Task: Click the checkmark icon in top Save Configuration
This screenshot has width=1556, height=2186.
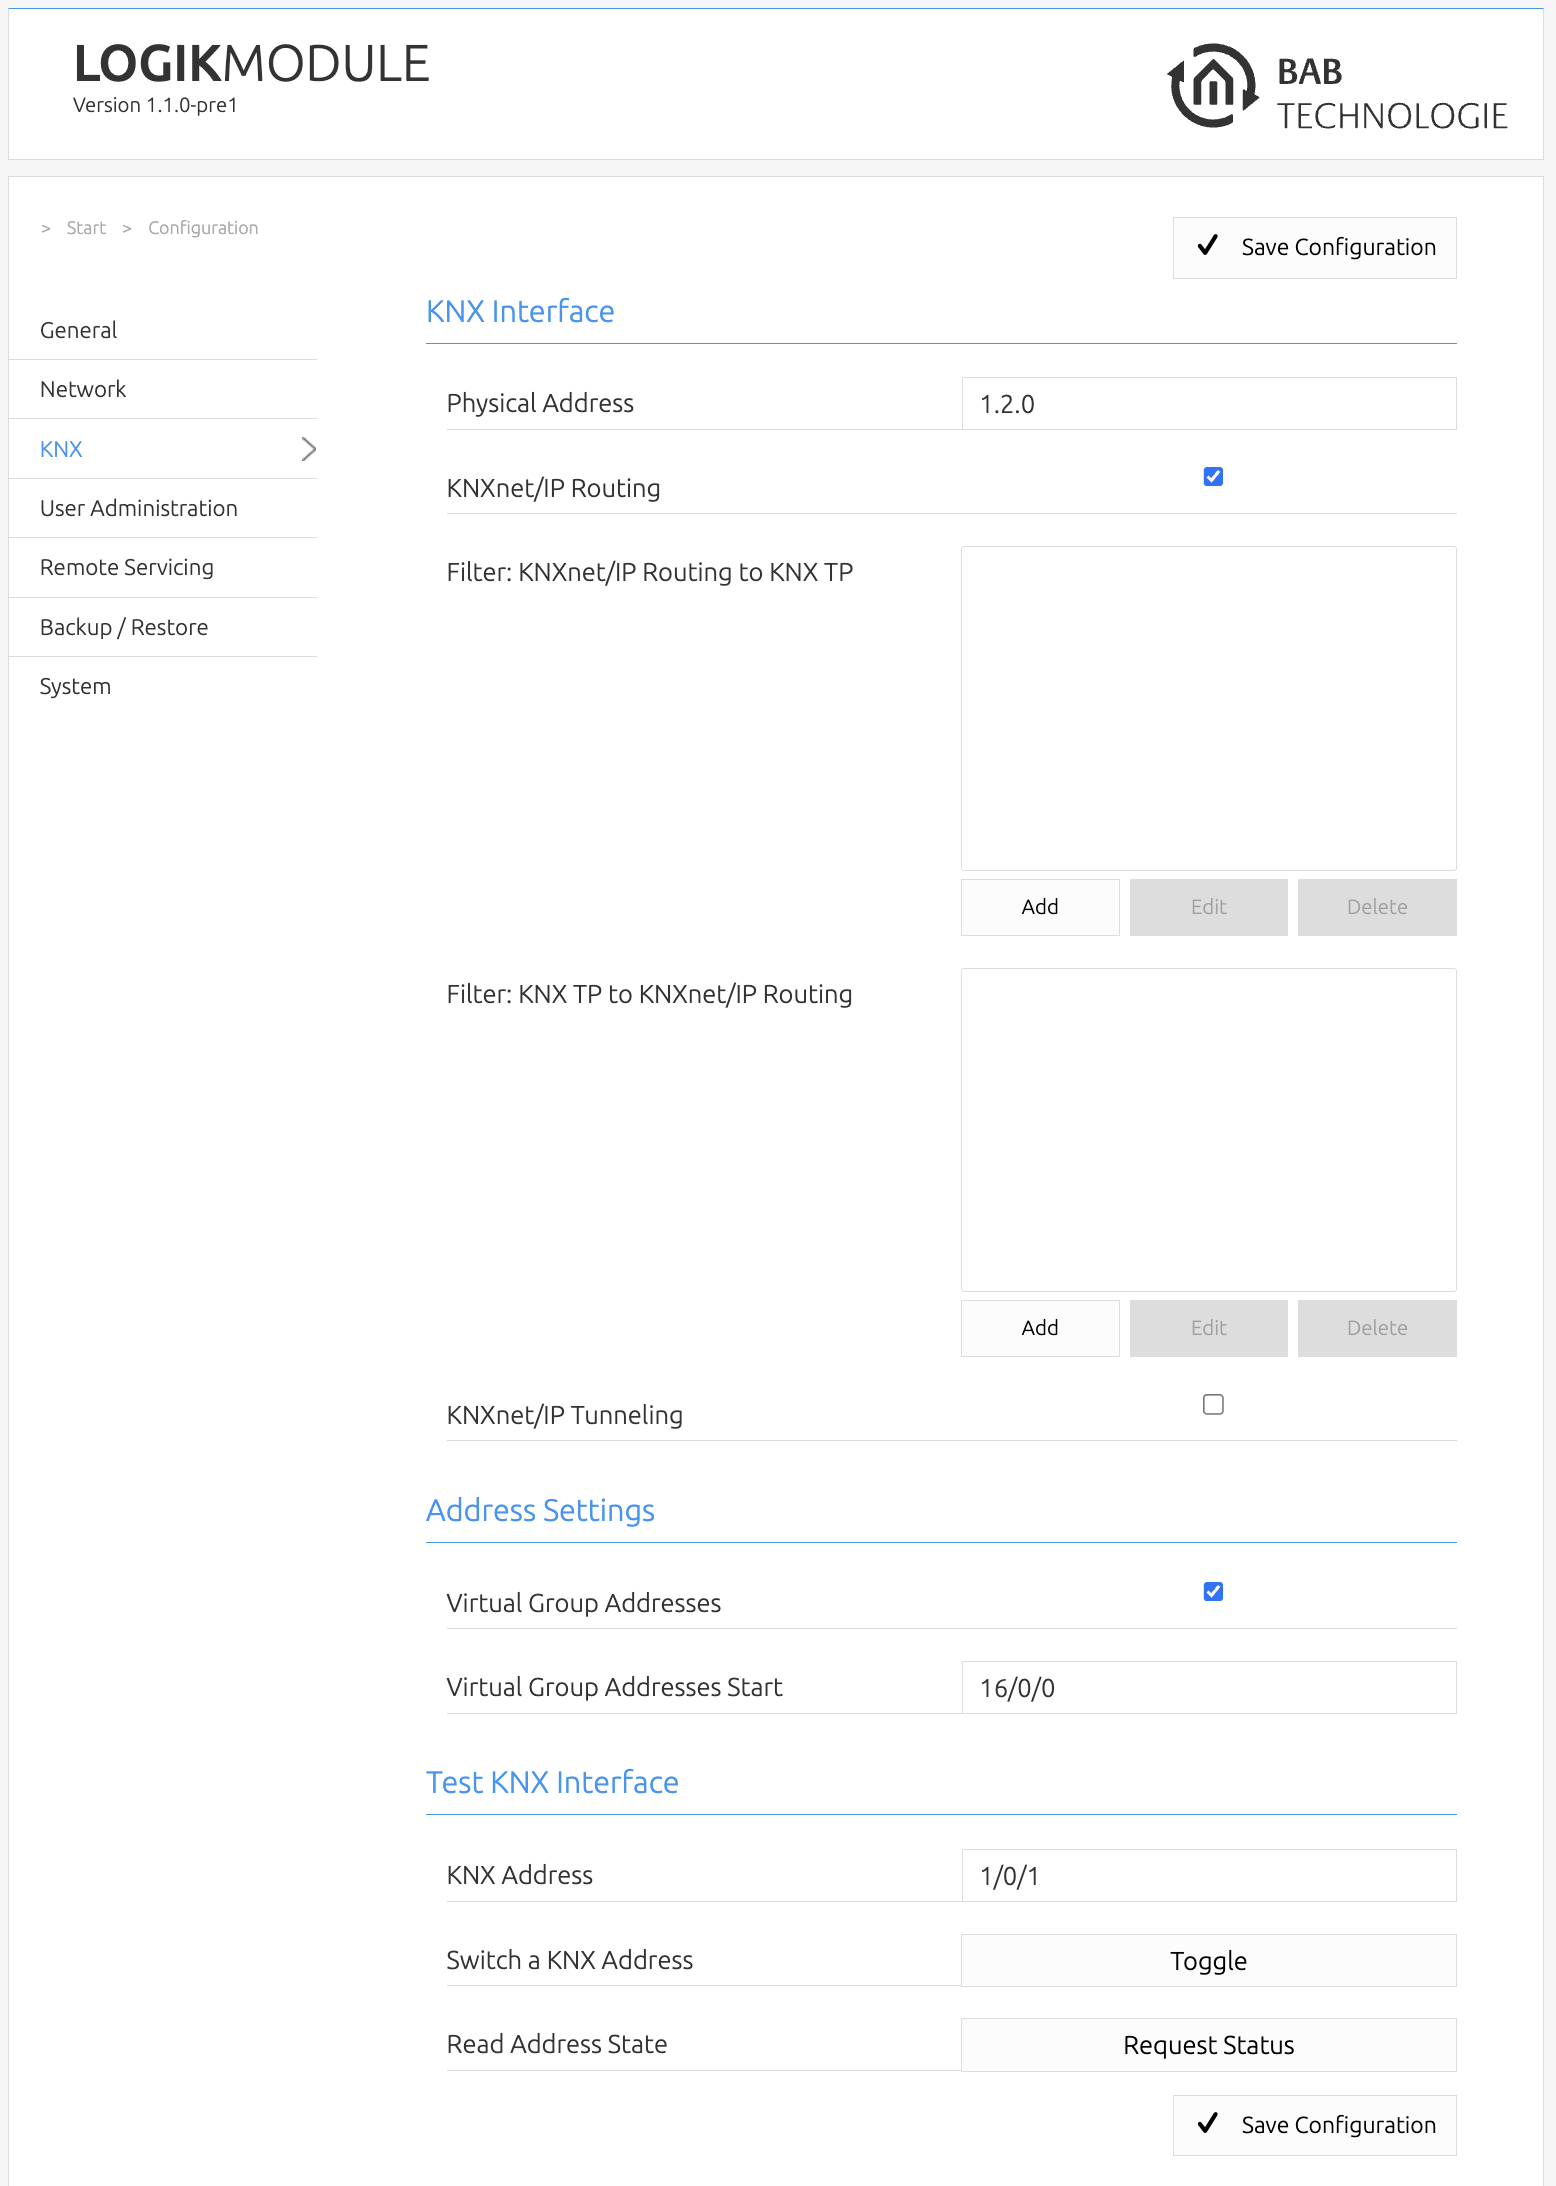Action: [1208, 245]
